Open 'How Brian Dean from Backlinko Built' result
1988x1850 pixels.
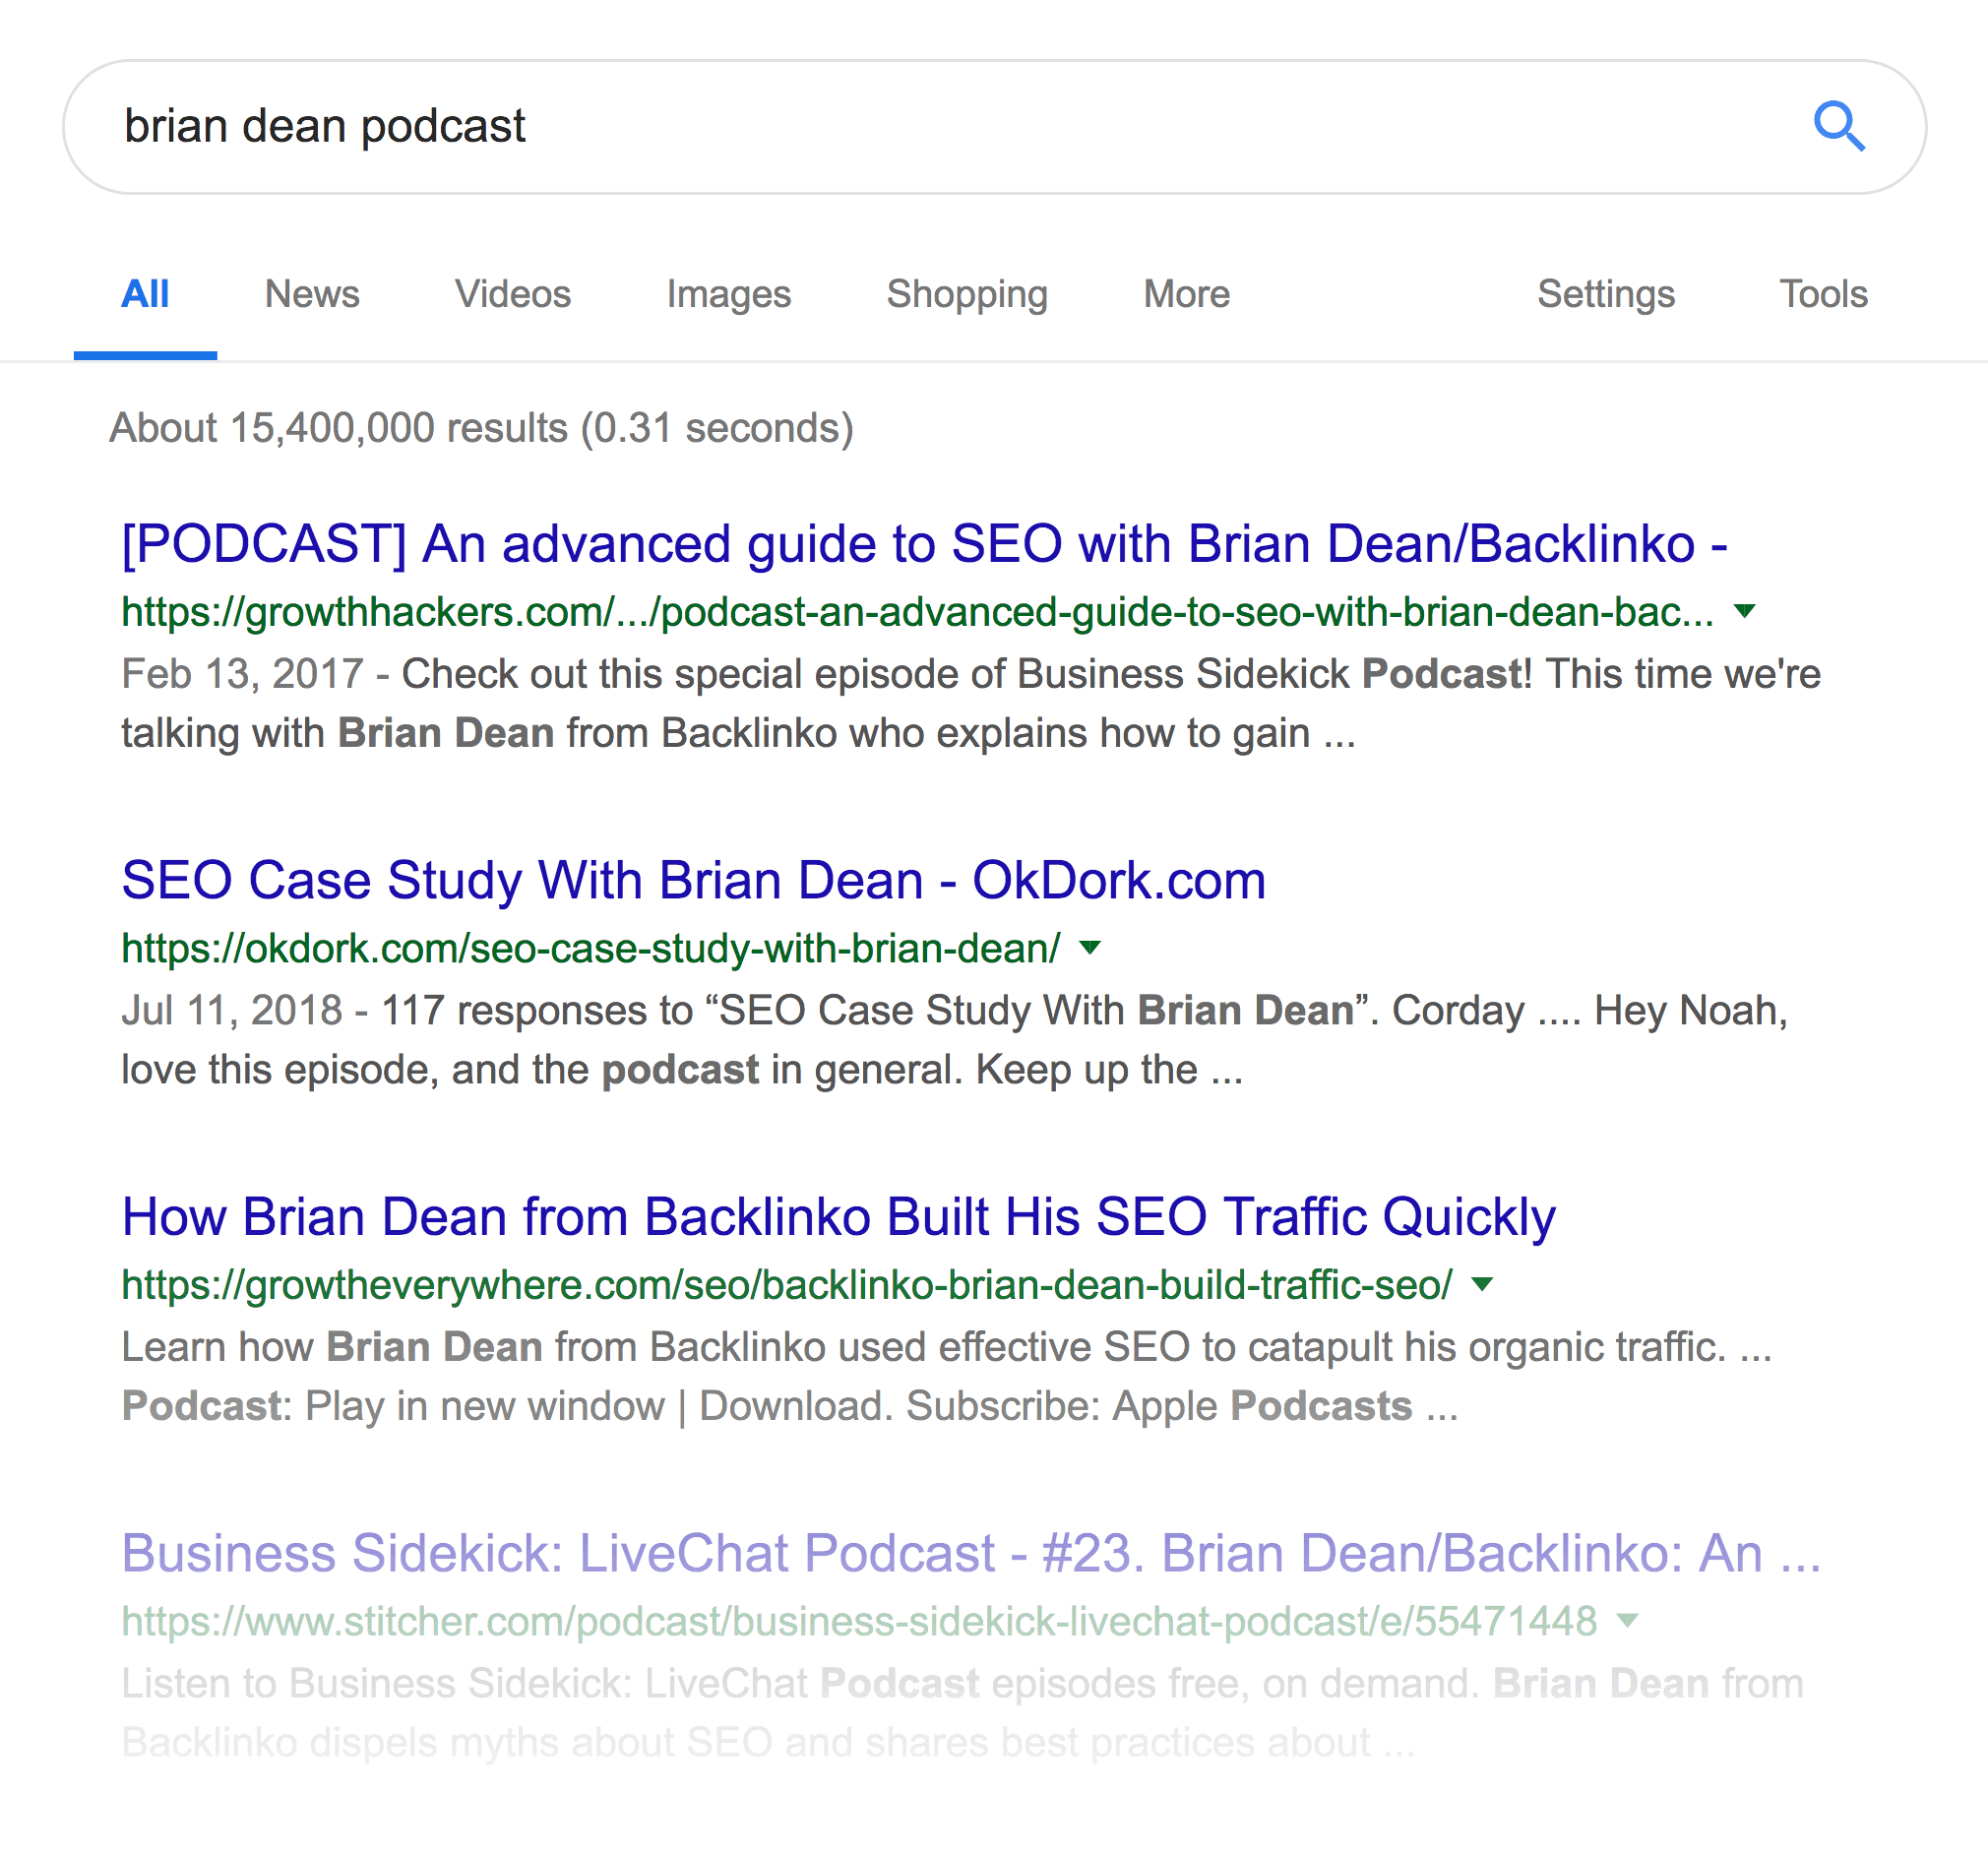tap(839, 1218)
